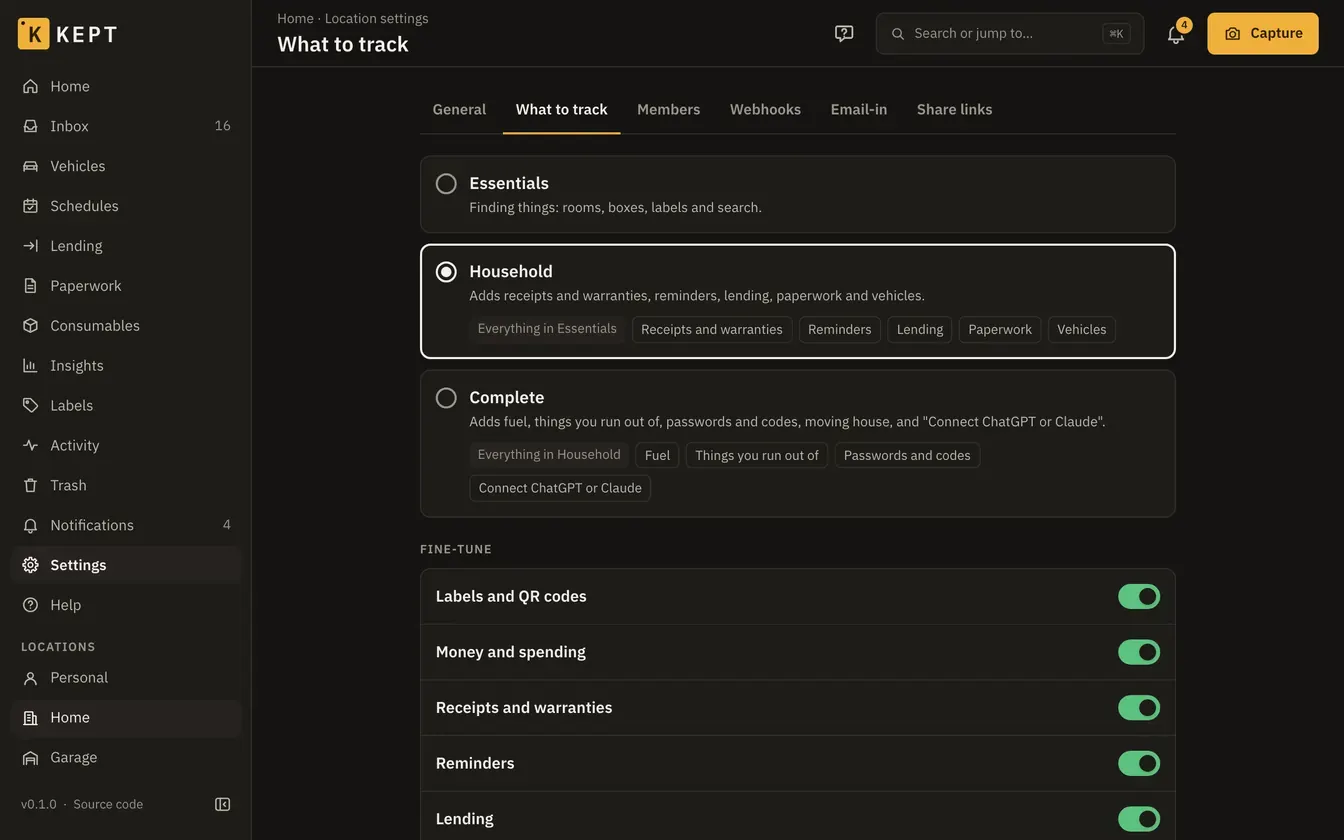Open the Lending arrow icon
The height and width of the screenshot is (840, 1344).
coord(30,246)
